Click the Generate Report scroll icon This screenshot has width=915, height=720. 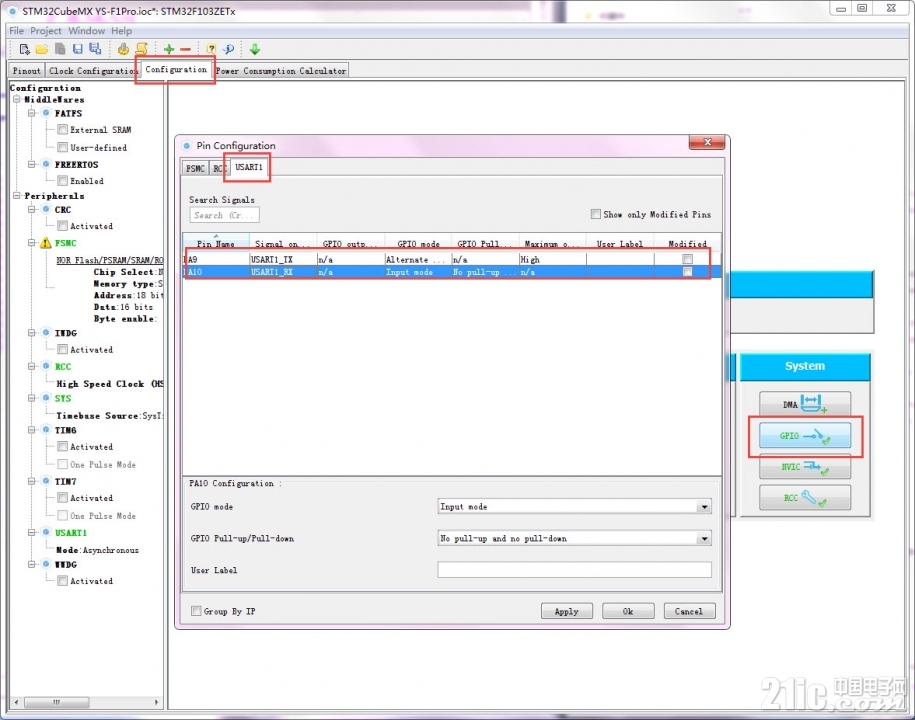pyautogui.click(x=141, y=50)
